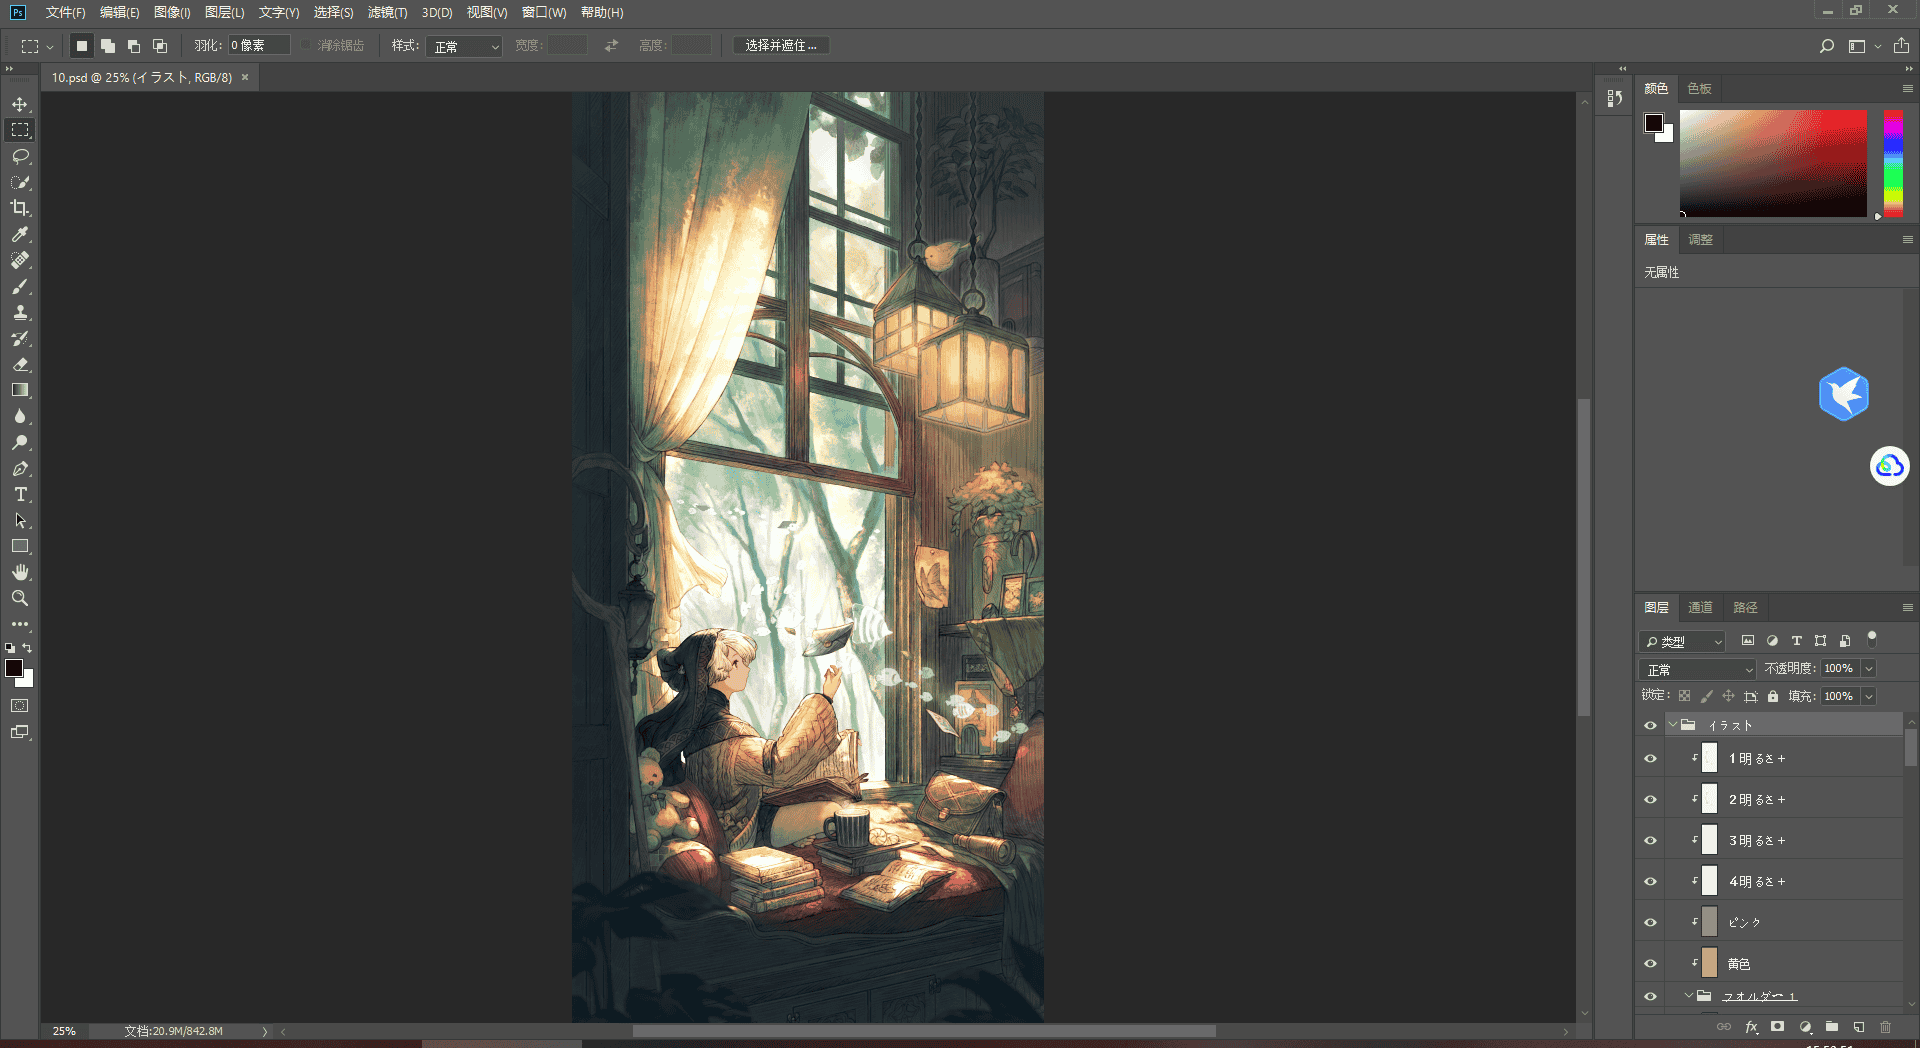This screenshot has height=1048, width=1920.
Task: Click the hue spectrum slider strip
Action: pos(1893,163)
